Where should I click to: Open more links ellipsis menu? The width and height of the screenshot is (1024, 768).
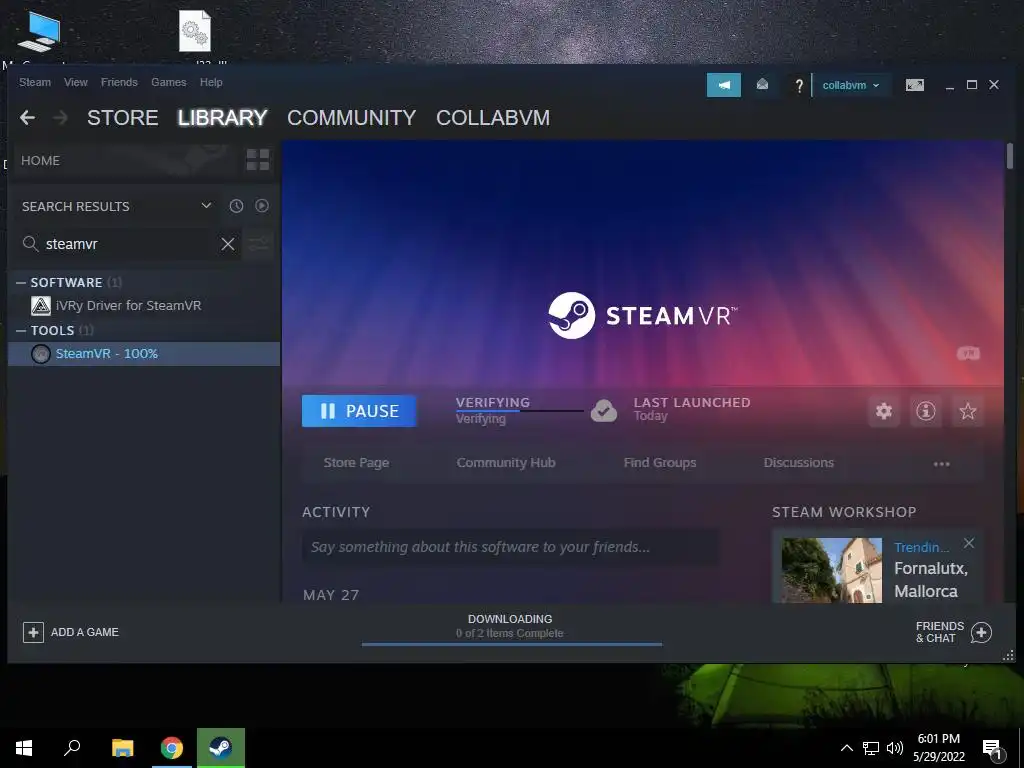point(941,464)
